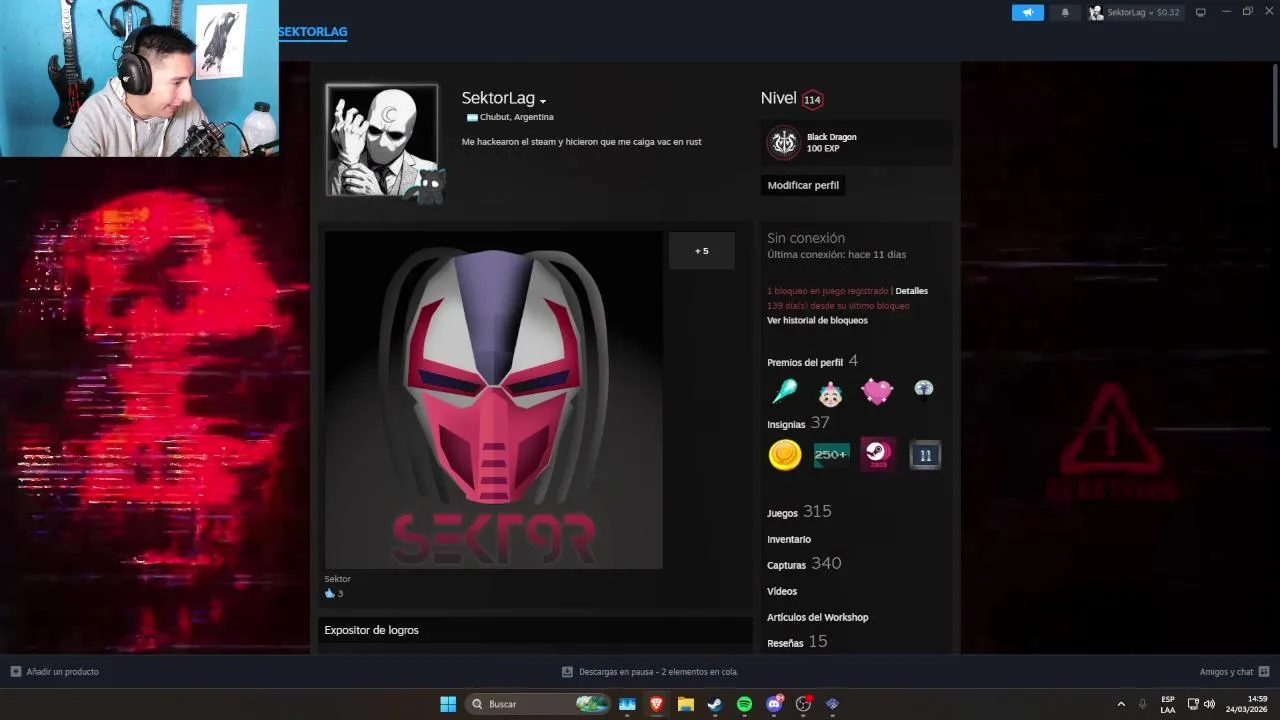Click the teal comet profile award
Viewport: 1280px width, 720px height.
[x=785, y=391]
